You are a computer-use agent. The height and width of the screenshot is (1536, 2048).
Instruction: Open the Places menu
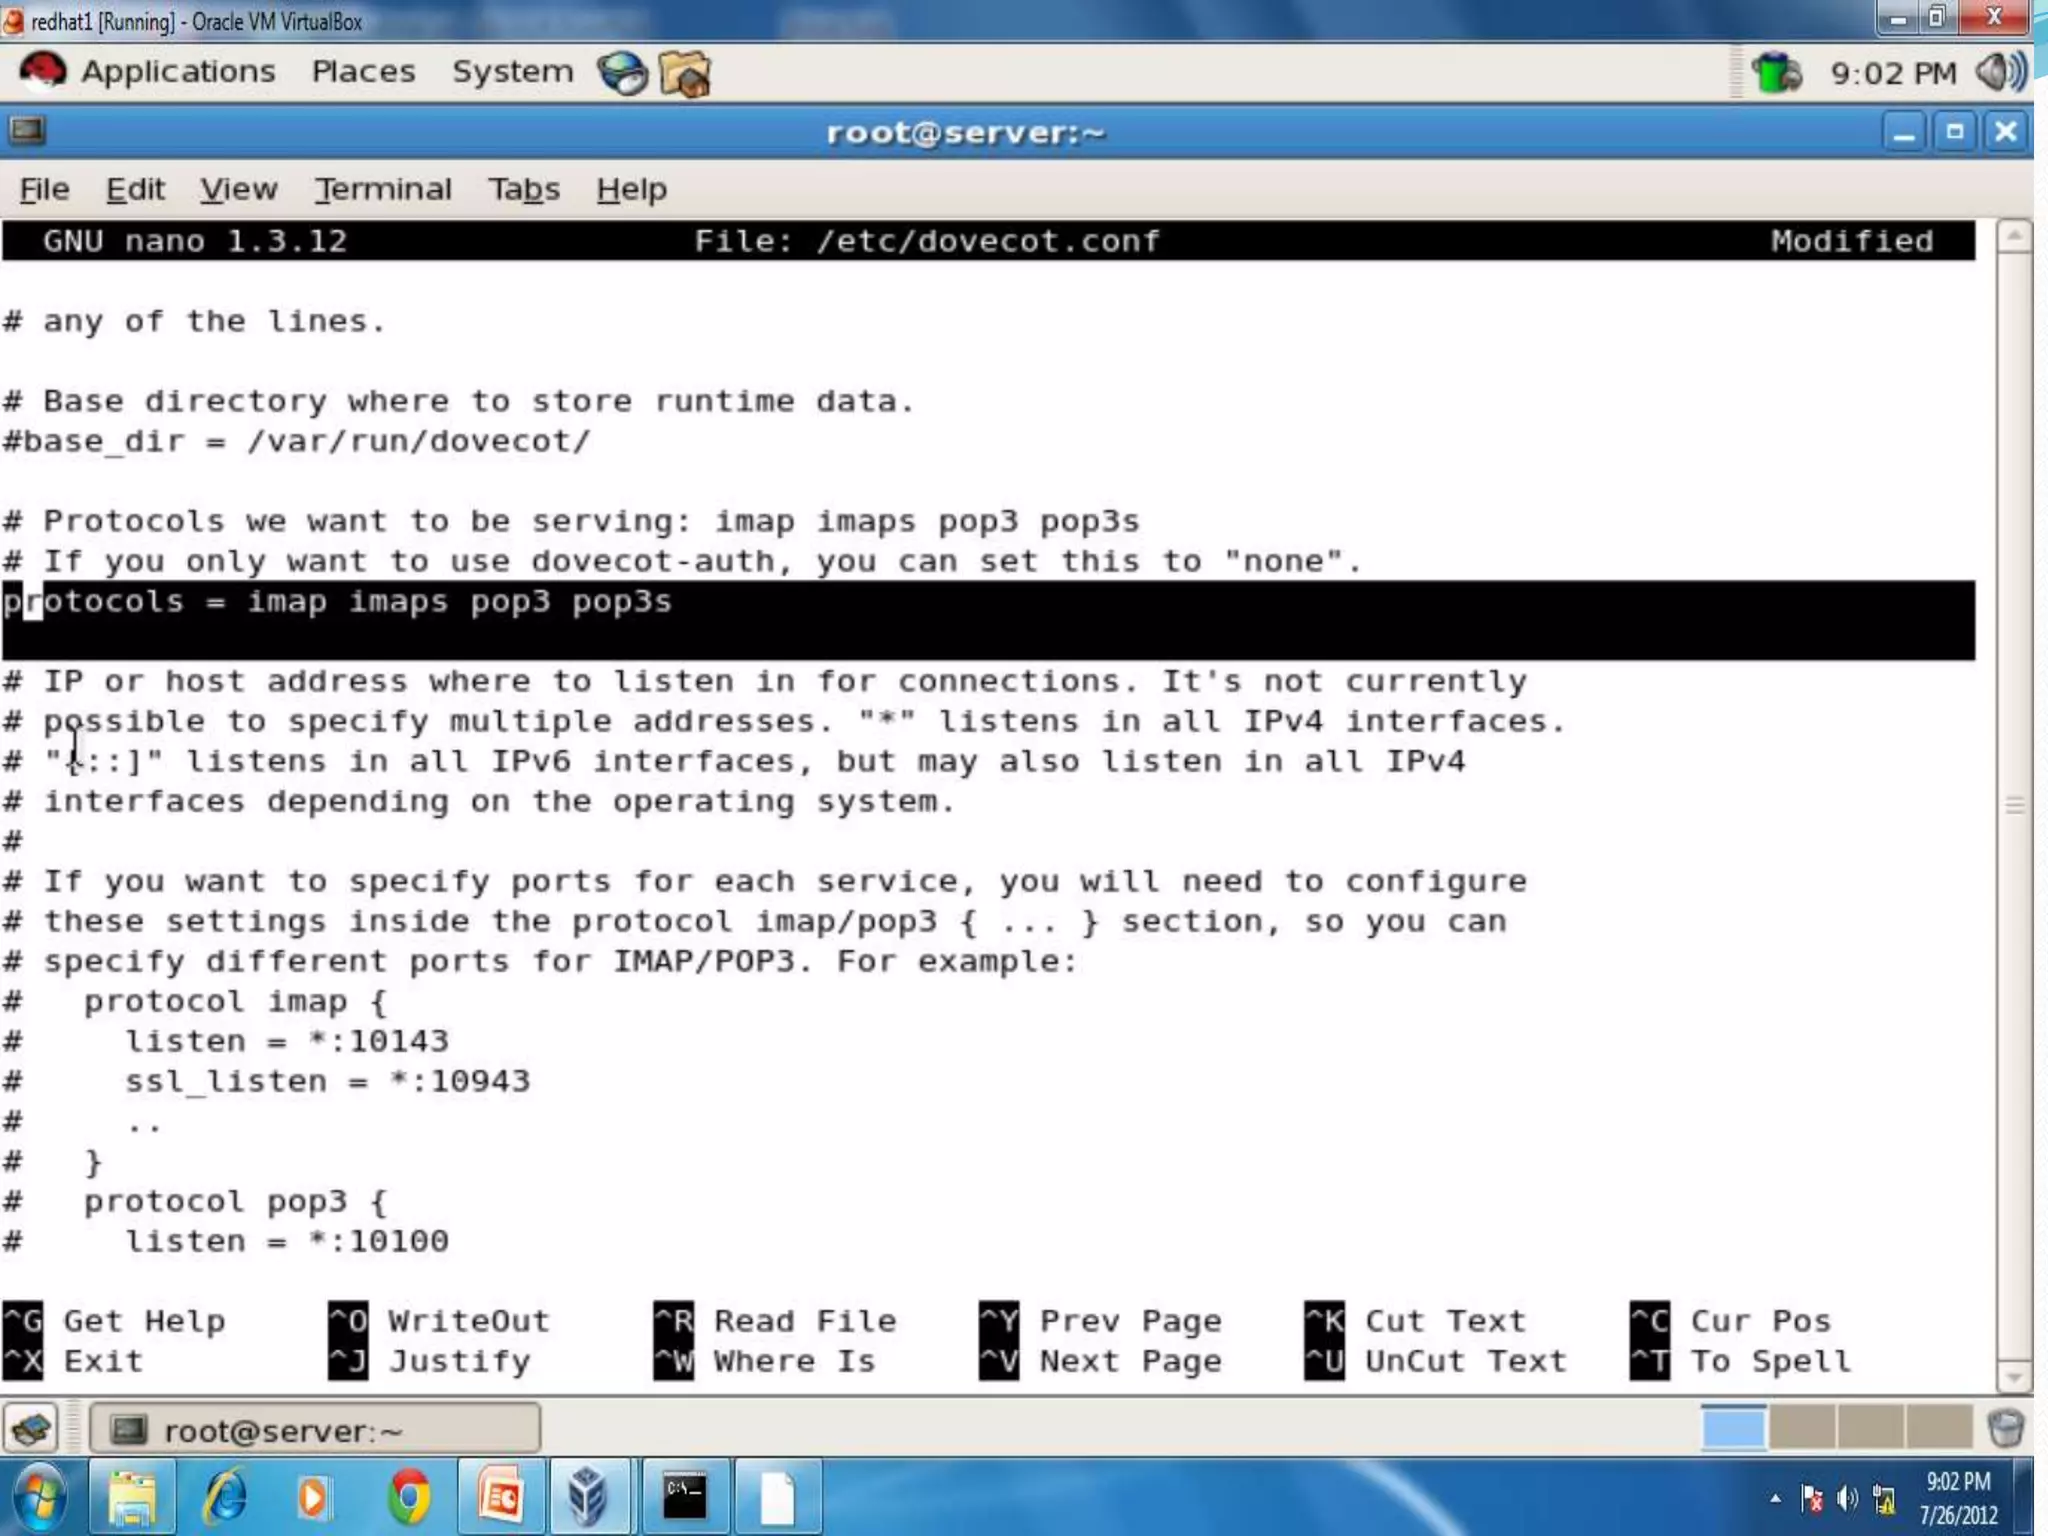[363, 72]
